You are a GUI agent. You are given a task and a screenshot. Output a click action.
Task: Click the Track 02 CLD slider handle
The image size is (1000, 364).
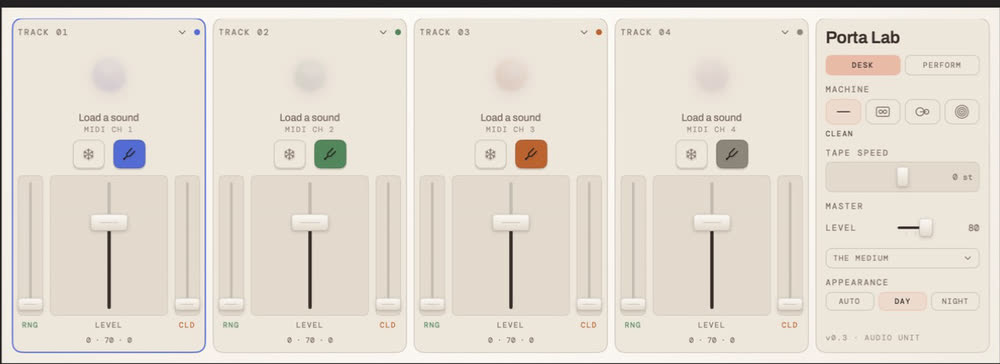tap(388, 304)
